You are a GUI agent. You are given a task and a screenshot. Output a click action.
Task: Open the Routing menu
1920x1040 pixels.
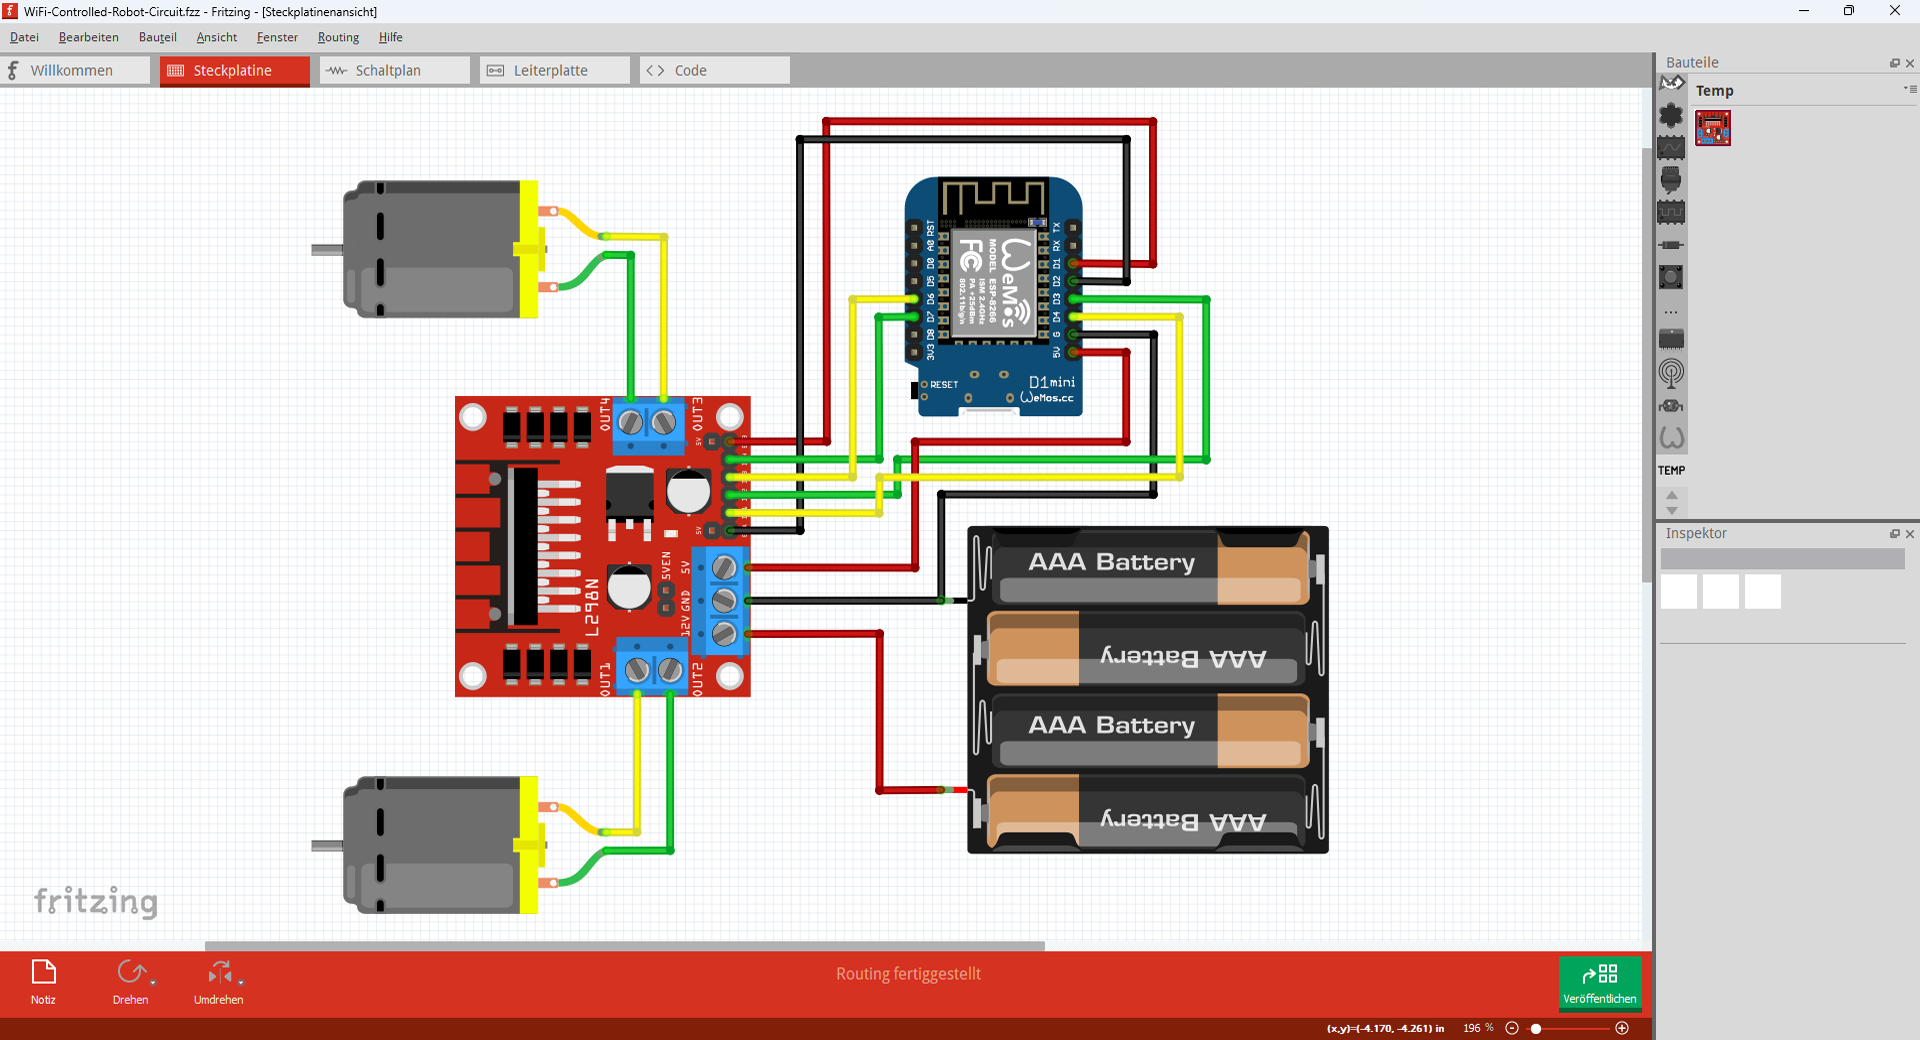(338, 37)
